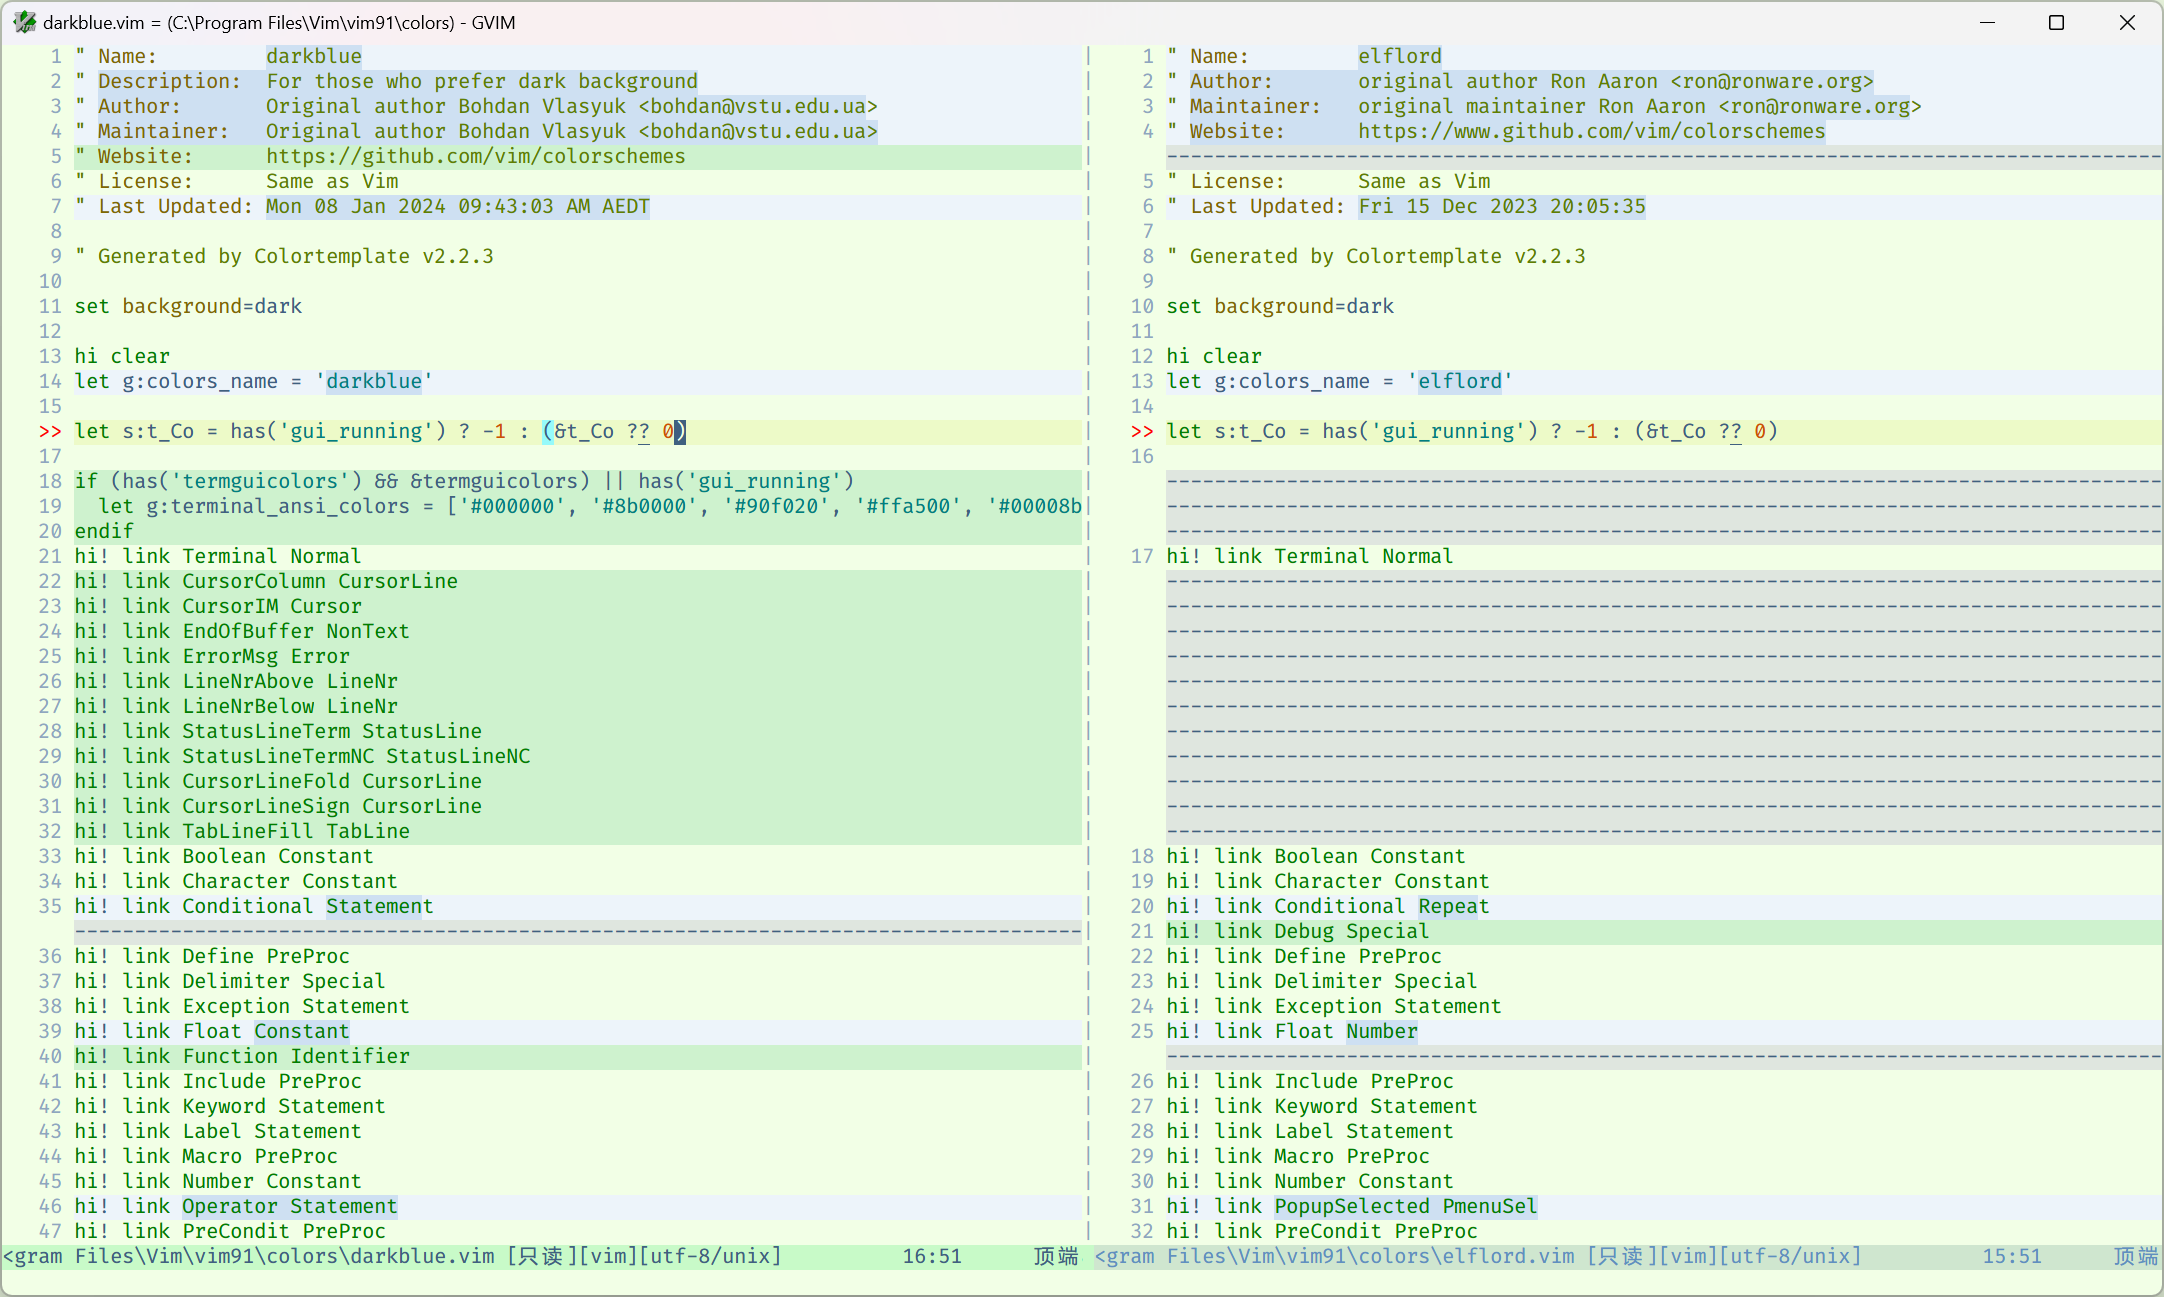Screen dimensions: 2164x1297
Task: Click the vertical split separator between panes
Action: (1088, 644)
